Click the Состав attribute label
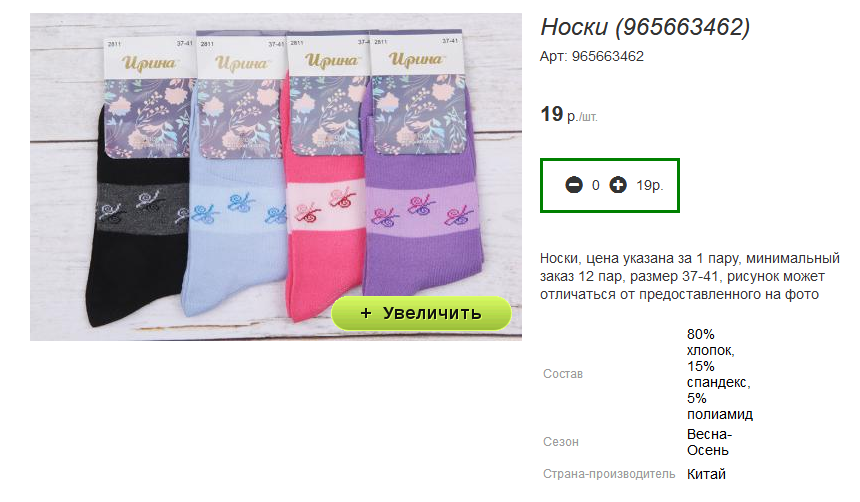The height and width of the screenshot is (502, 860). (x=563, y=374)
